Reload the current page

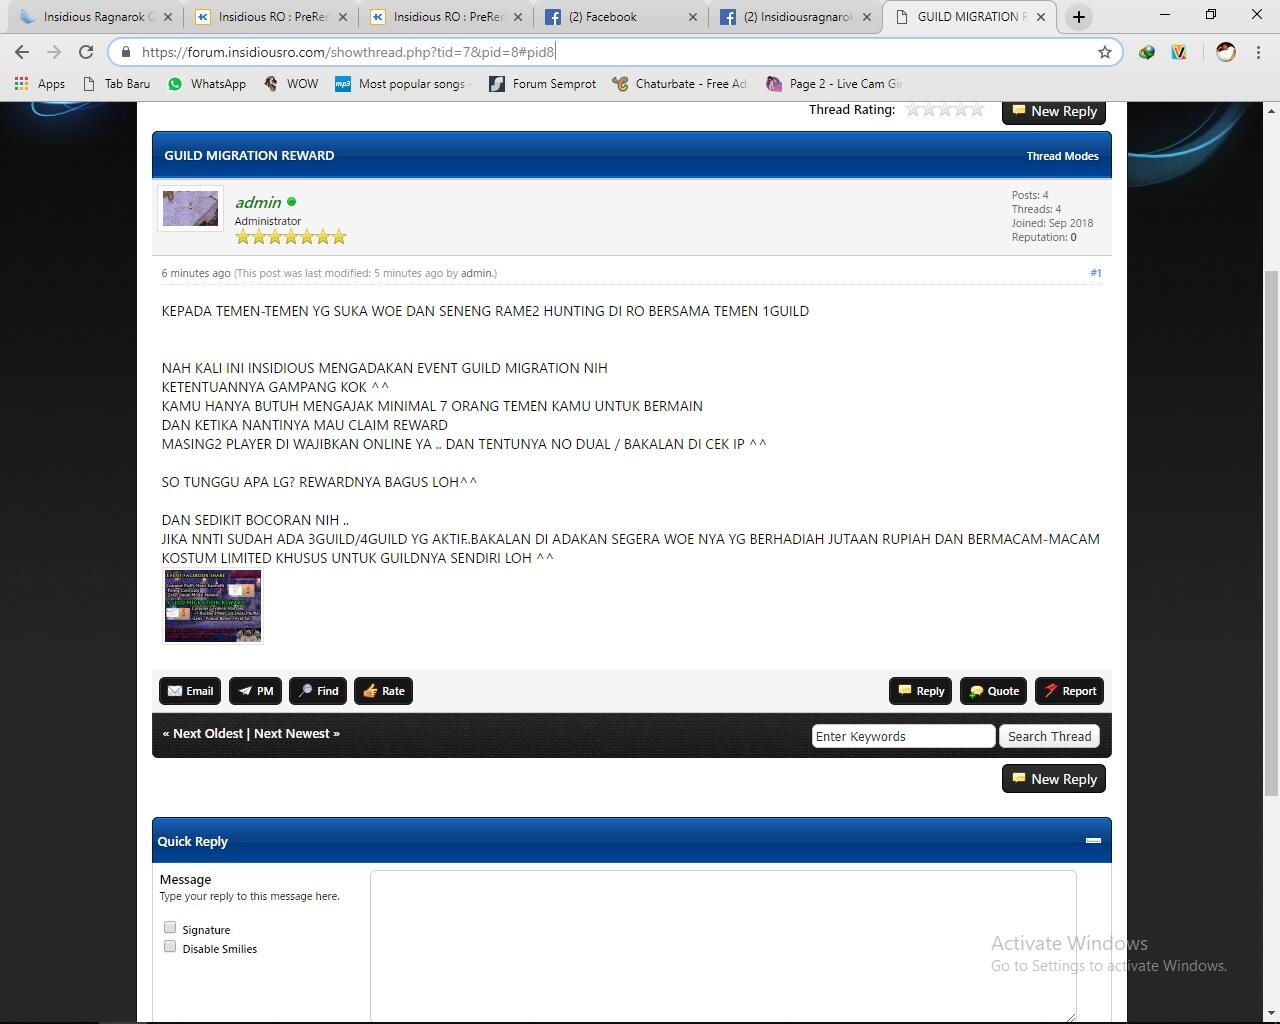coord(86,52)
